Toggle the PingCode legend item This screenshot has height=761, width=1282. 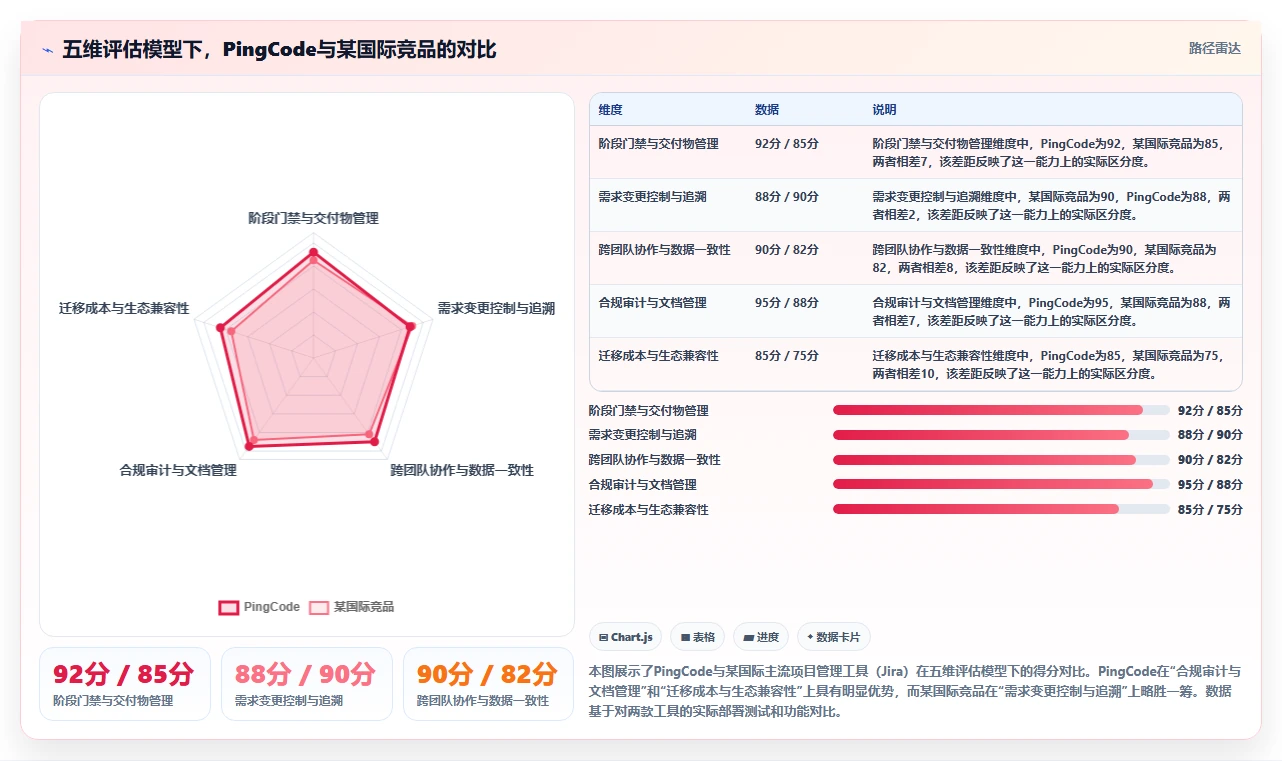259,607
